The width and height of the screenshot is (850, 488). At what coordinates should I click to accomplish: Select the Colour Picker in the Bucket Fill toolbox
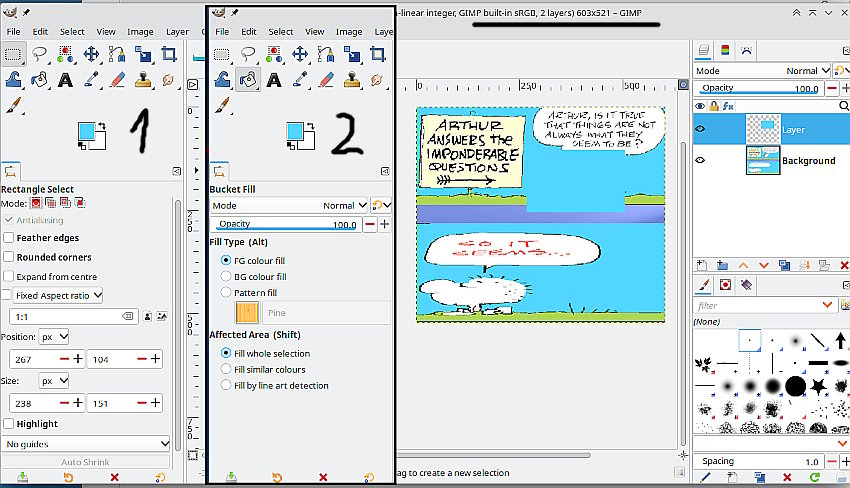300,80
